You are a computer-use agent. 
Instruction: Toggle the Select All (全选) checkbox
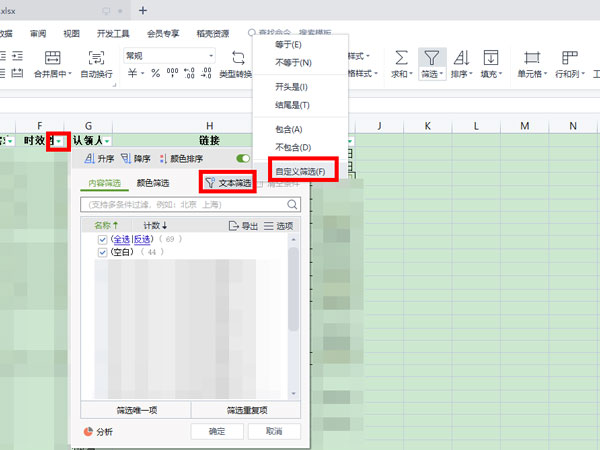pos(102,240)
